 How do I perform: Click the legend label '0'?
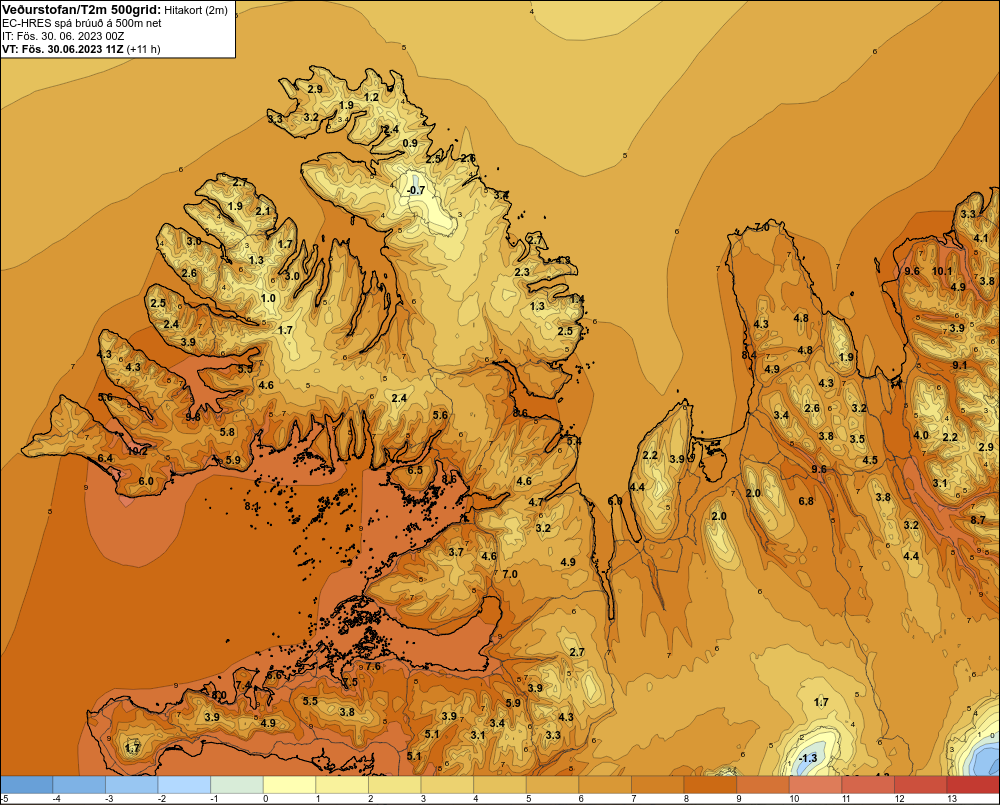[x=266, y=799]
